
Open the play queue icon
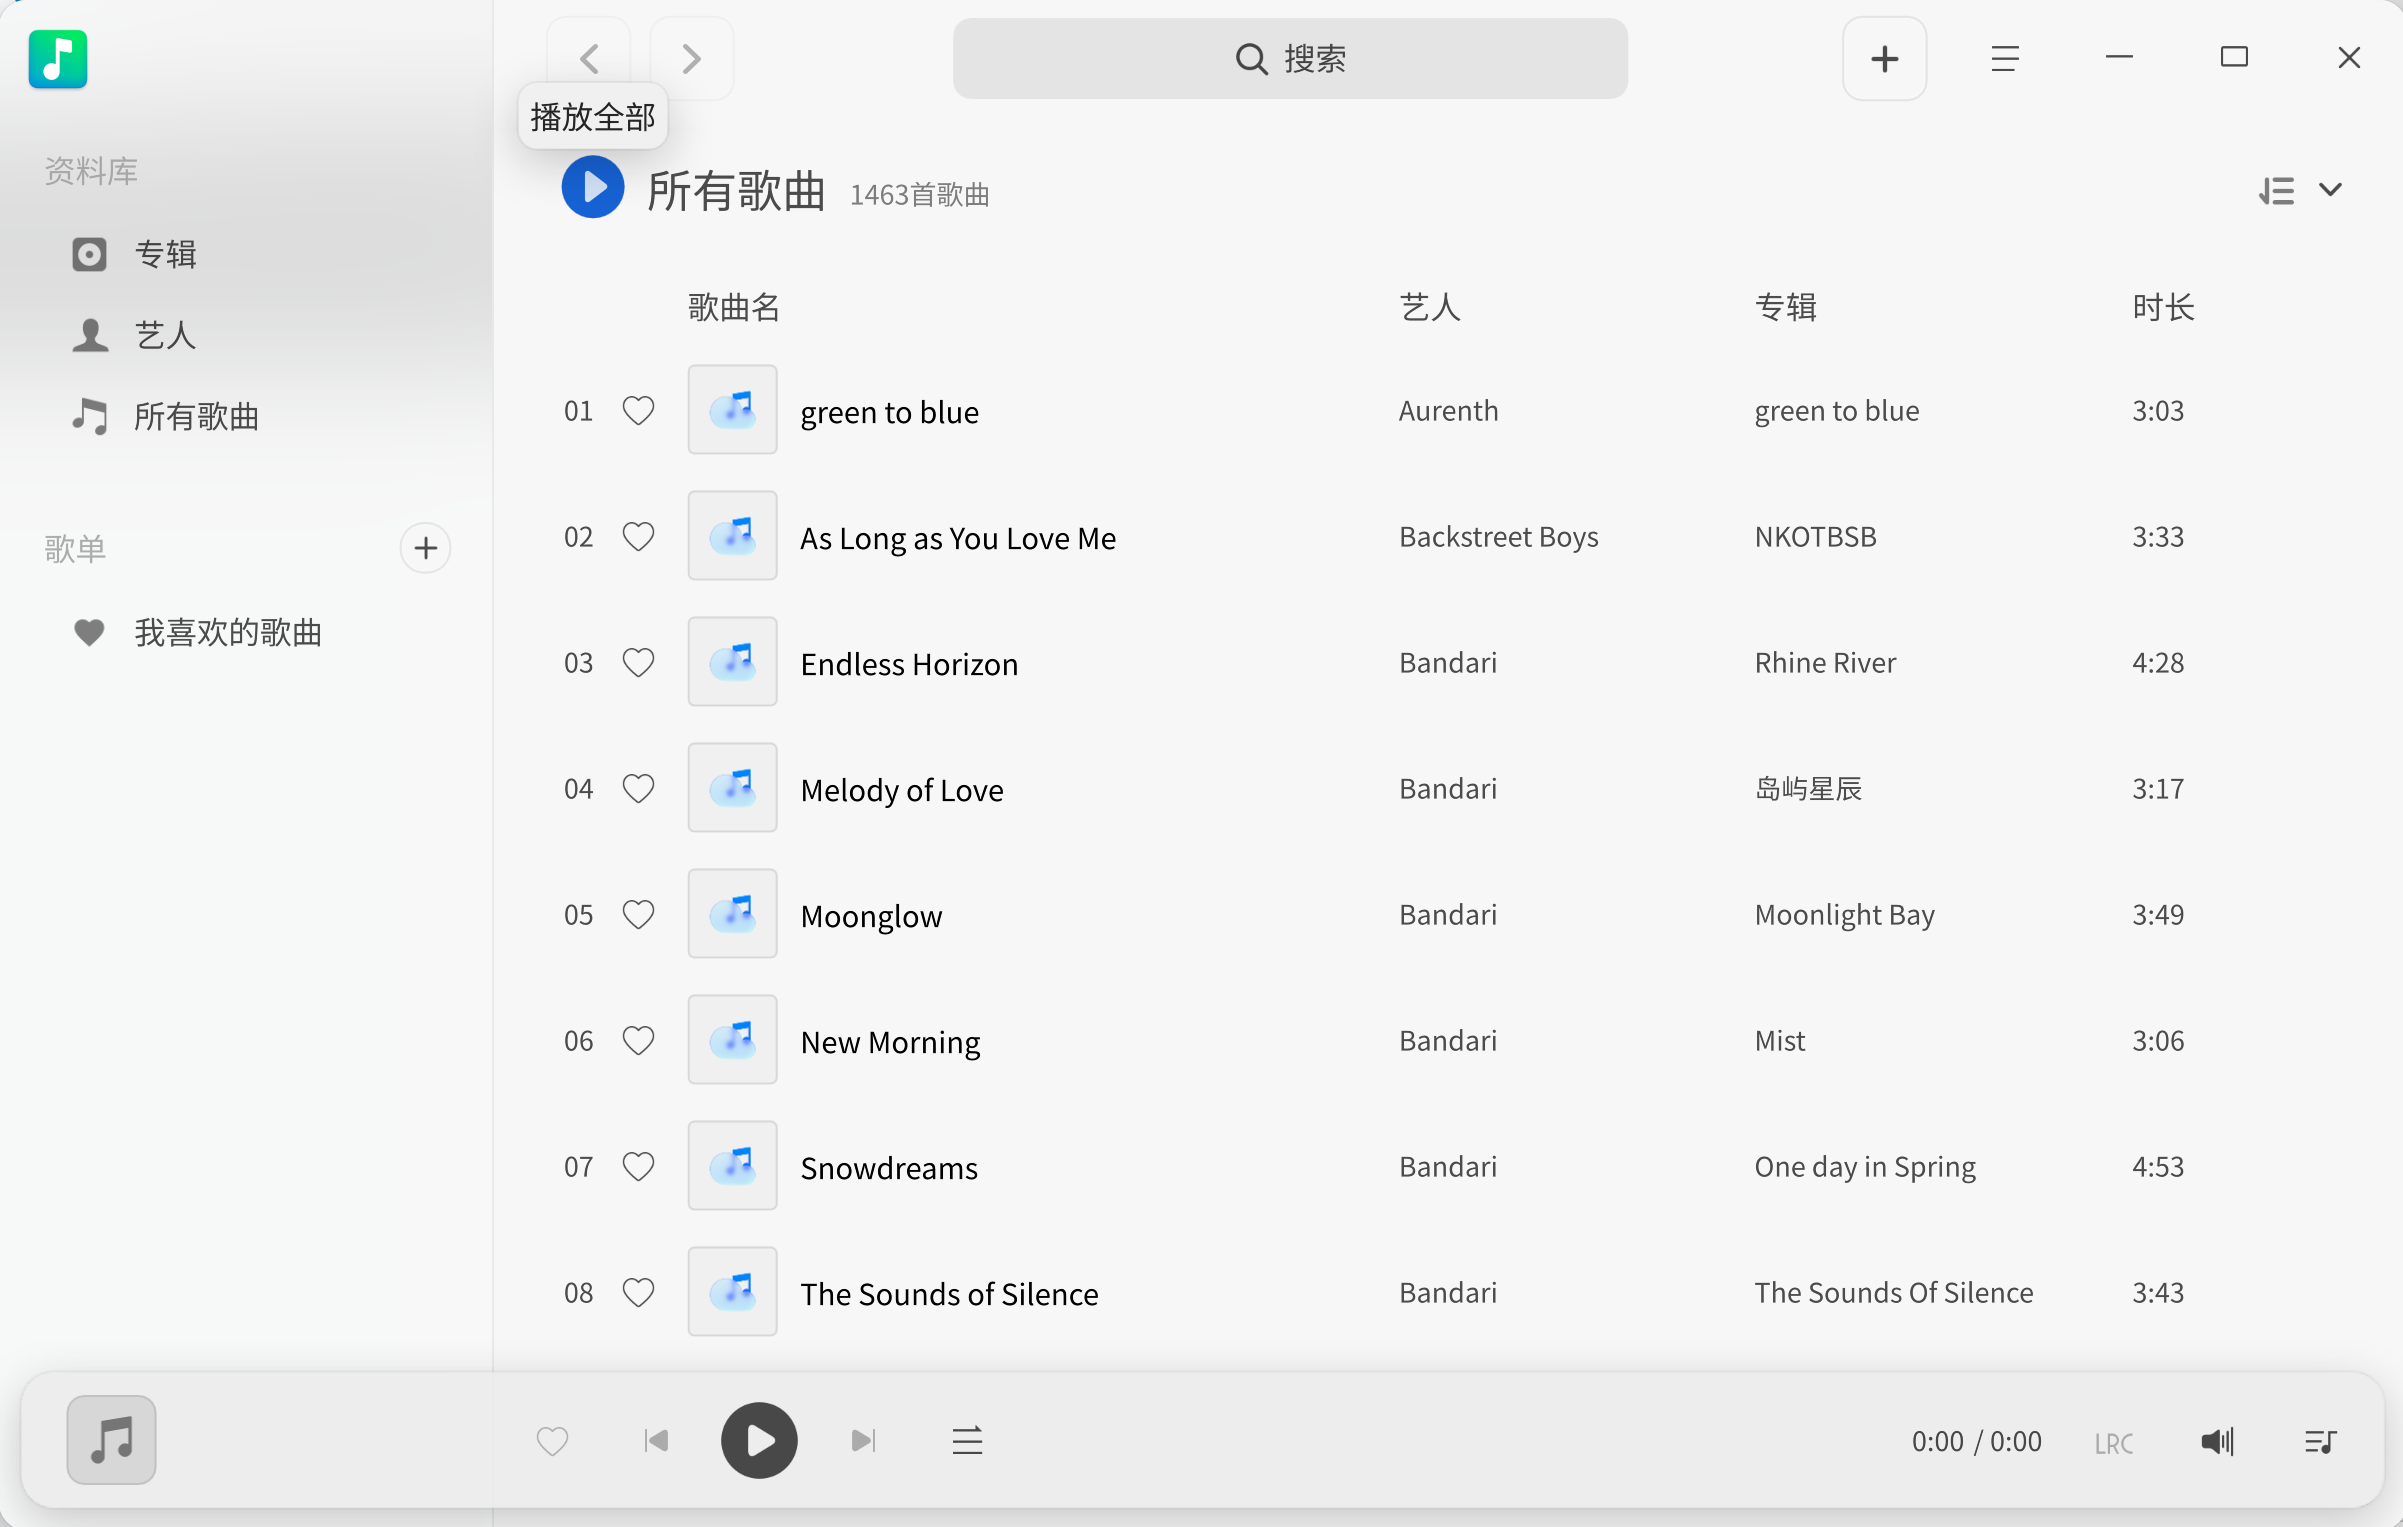coord(2320,1441)
